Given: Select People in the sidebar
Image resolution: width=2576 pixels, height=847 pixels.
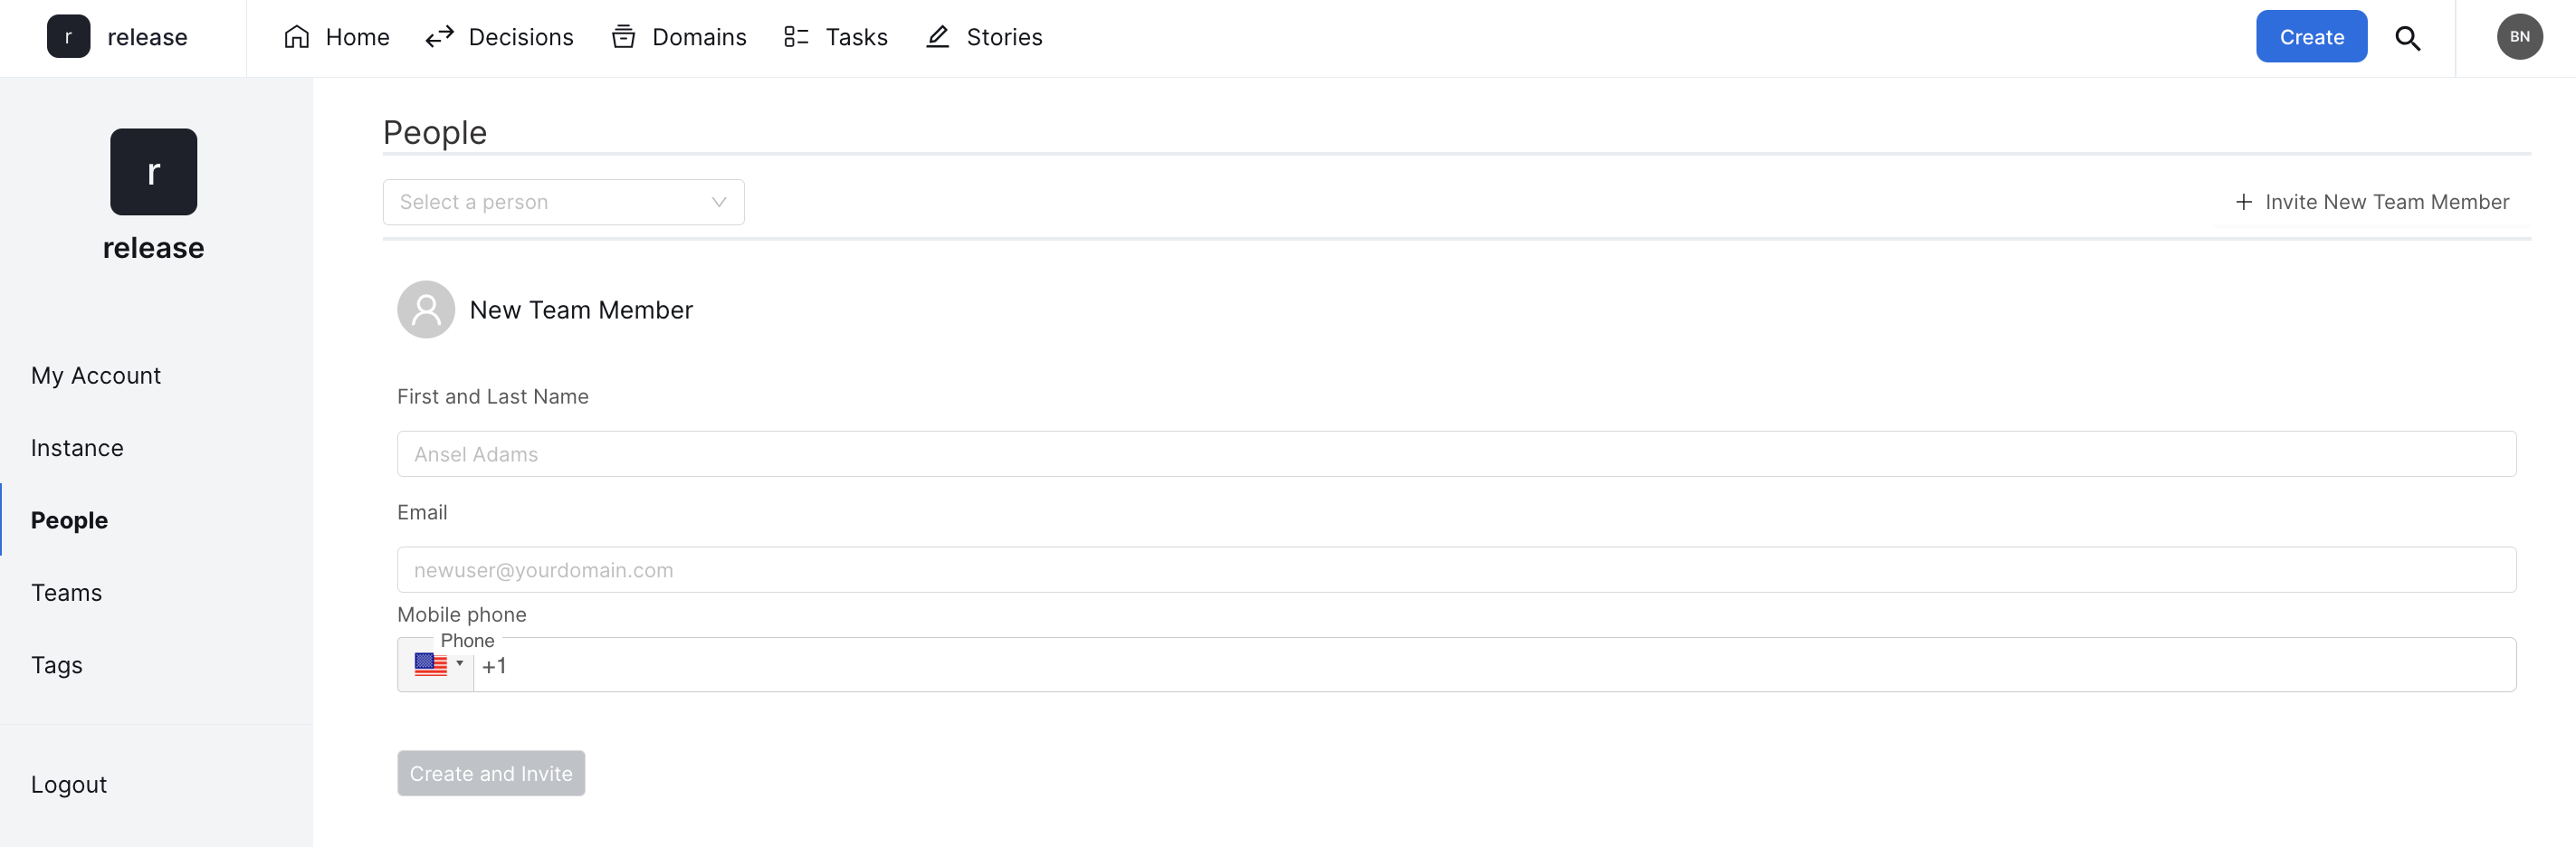Looking at the screenshot, I should coord(69,520).
